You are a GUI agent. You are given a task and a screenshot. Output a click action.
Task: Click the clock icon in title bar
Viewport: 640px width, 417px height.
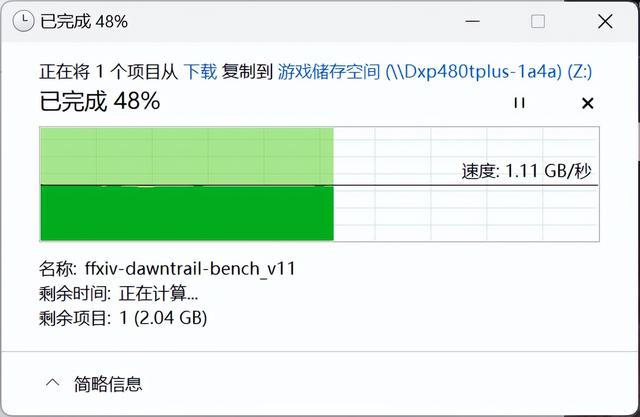click(23, 21)
